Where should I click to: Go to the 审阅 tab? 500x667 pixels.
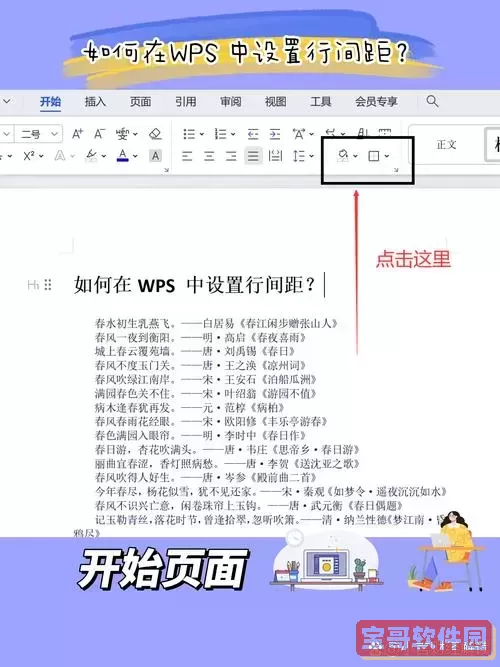coord(231,102)
